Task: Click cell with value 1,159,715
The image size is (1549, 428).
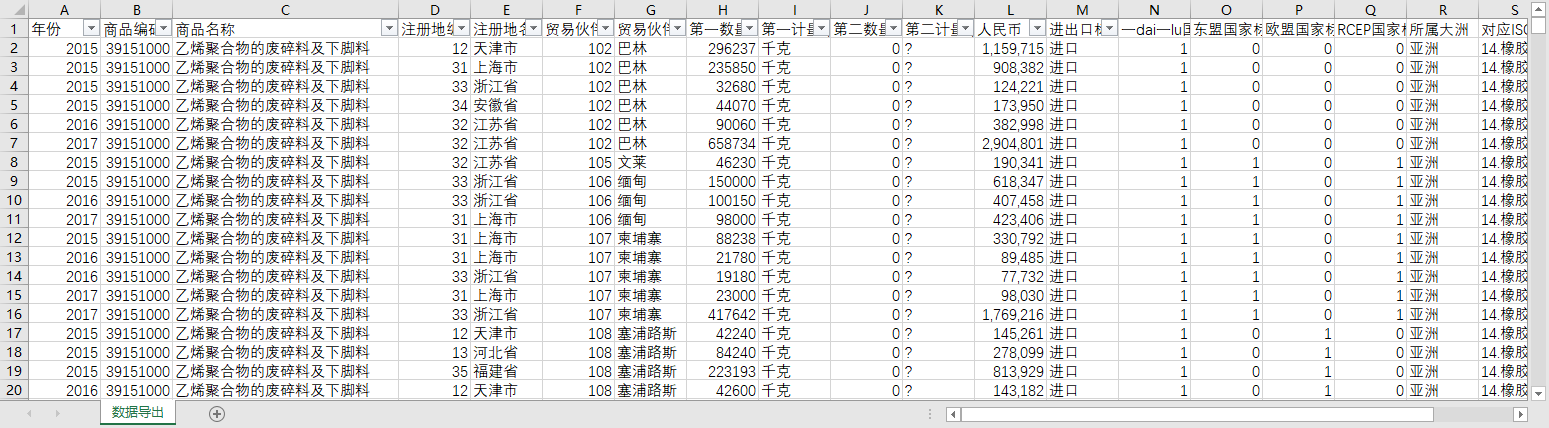Action: click(x=1011, y=48)
